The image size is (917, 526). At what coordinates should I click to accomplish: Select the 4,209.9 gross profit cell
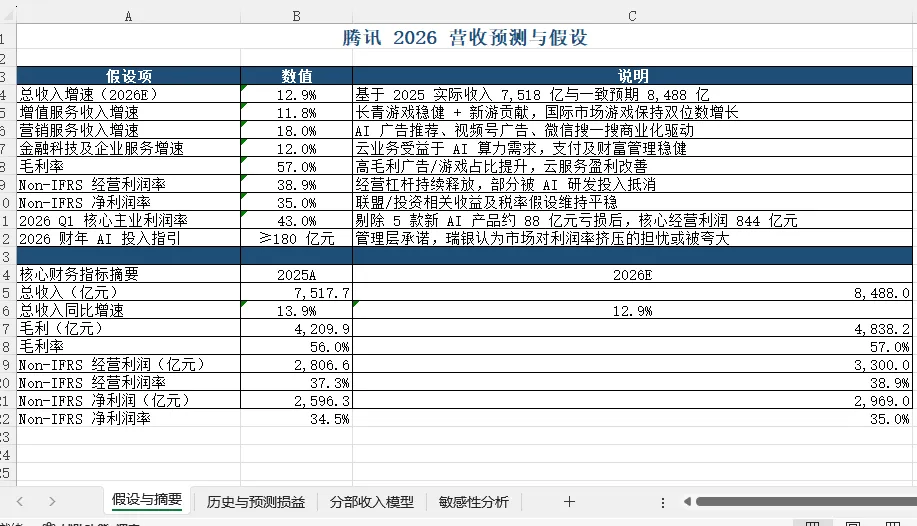pos(297,329)
